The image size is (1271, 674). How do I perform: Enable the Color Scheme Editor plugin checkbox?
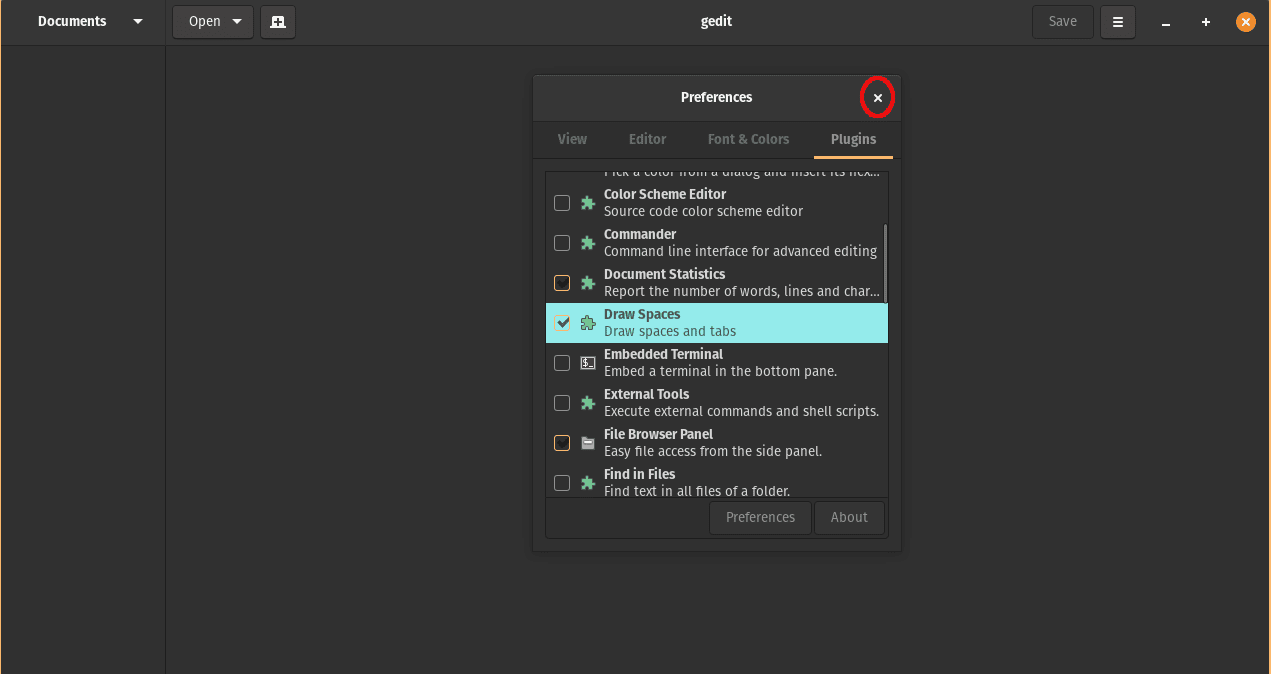pyautogui.click(x=562, y=203)
